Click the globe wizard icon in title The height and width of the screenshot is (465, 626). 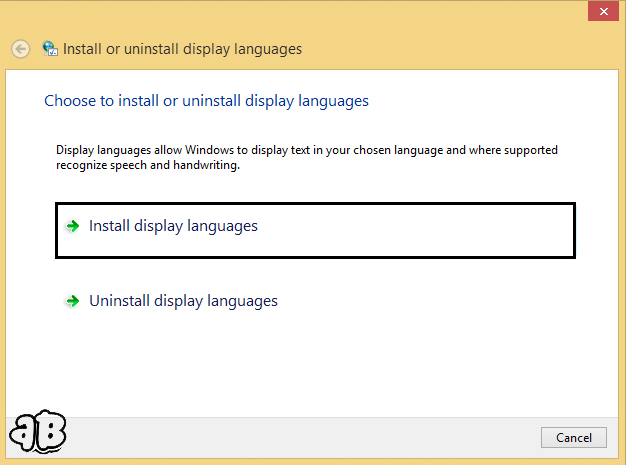point(50,49)
